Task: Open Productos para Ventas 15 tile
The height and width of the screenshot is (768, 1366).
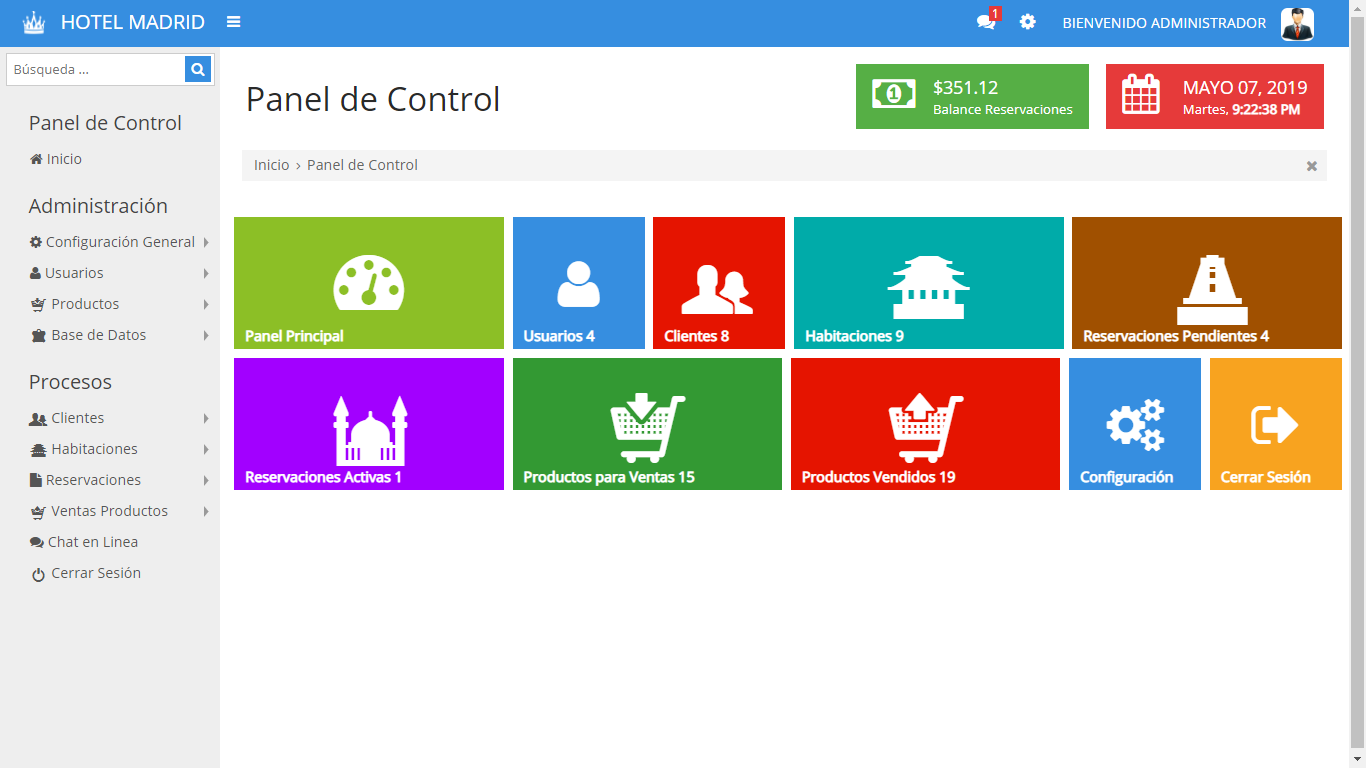Action: [647, 424]
